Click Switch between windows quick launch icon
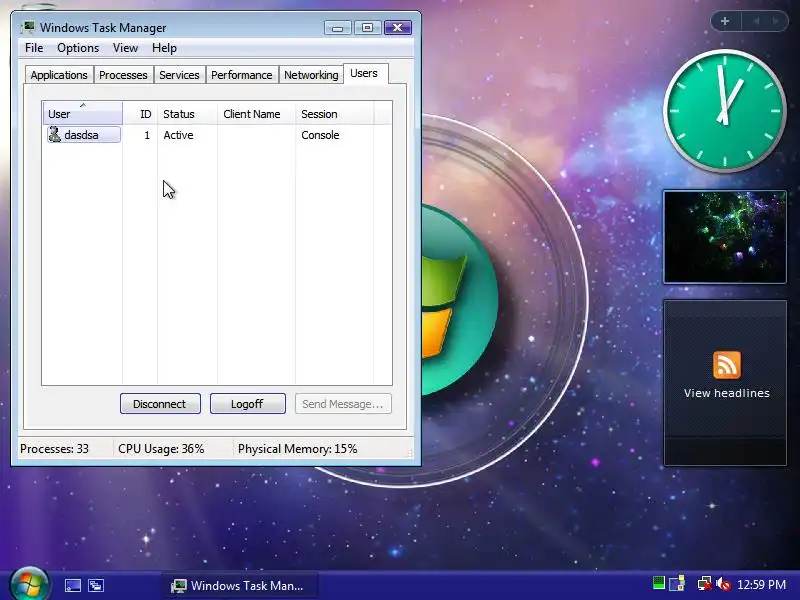The height and width of the screenshot is (600, 800). [x=96, y=585]
